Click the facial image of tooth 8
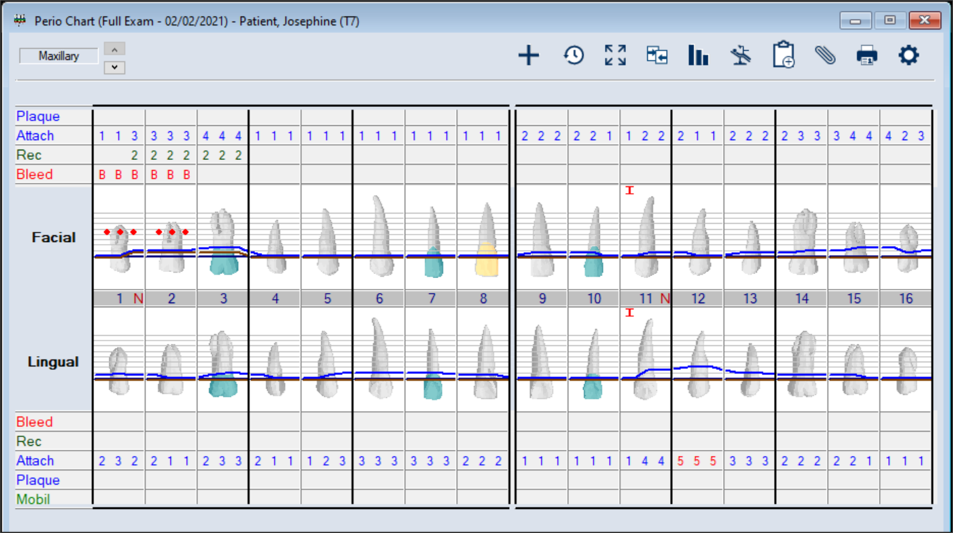This screenshot has width=953, height=533. pos(484,240)
